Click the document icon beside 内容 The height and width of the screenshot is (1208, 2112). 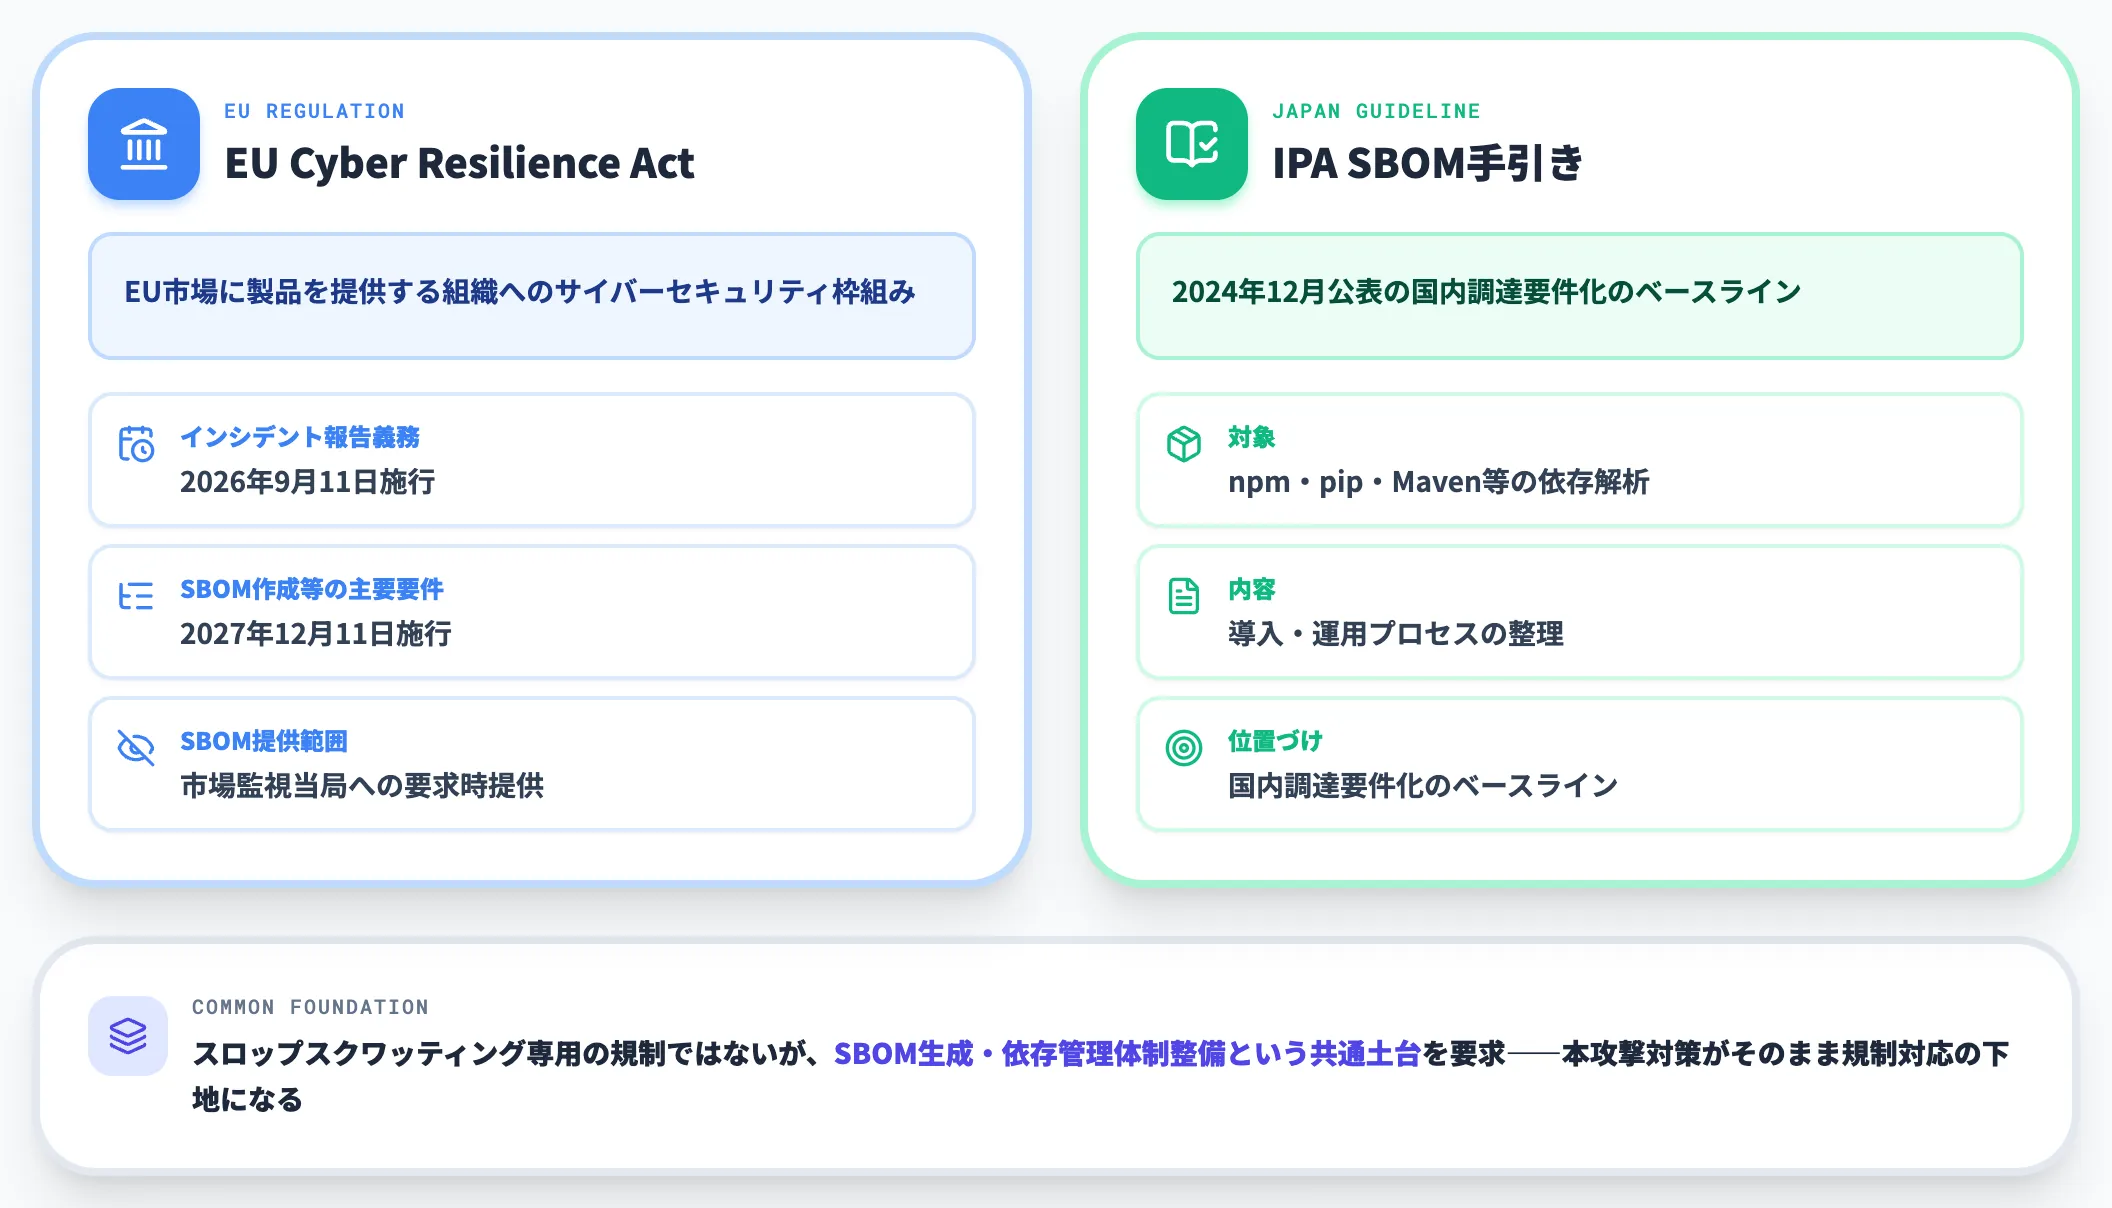(x=1184, y=596)
